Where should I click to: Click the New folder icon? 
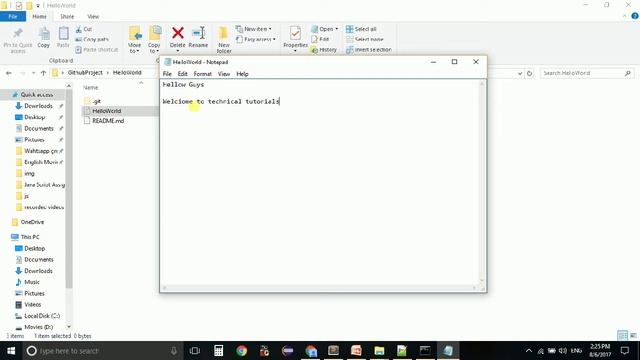click(x=224, y=33)
